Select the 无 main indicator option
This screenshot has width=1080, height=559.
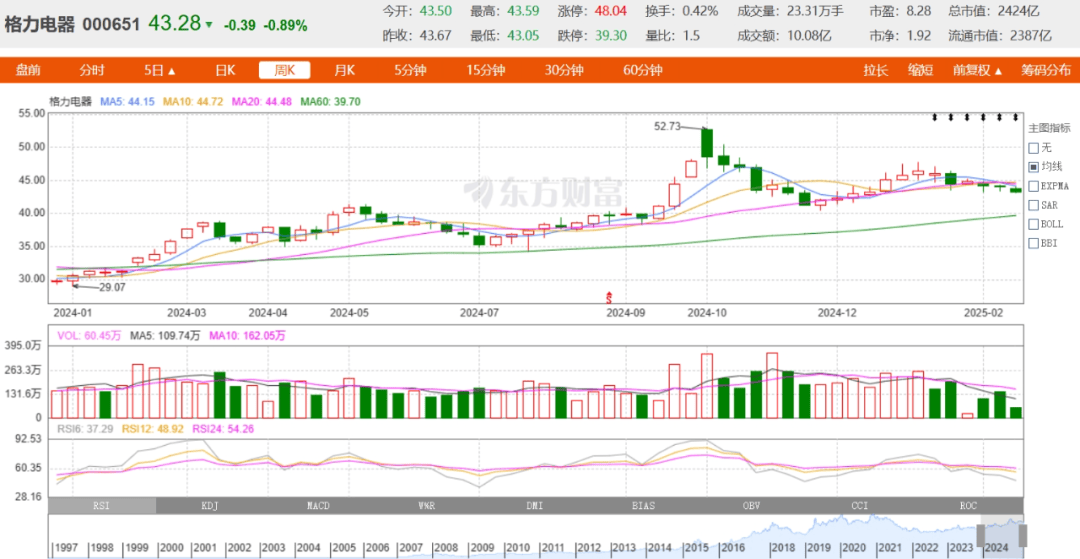point(1034,147)
